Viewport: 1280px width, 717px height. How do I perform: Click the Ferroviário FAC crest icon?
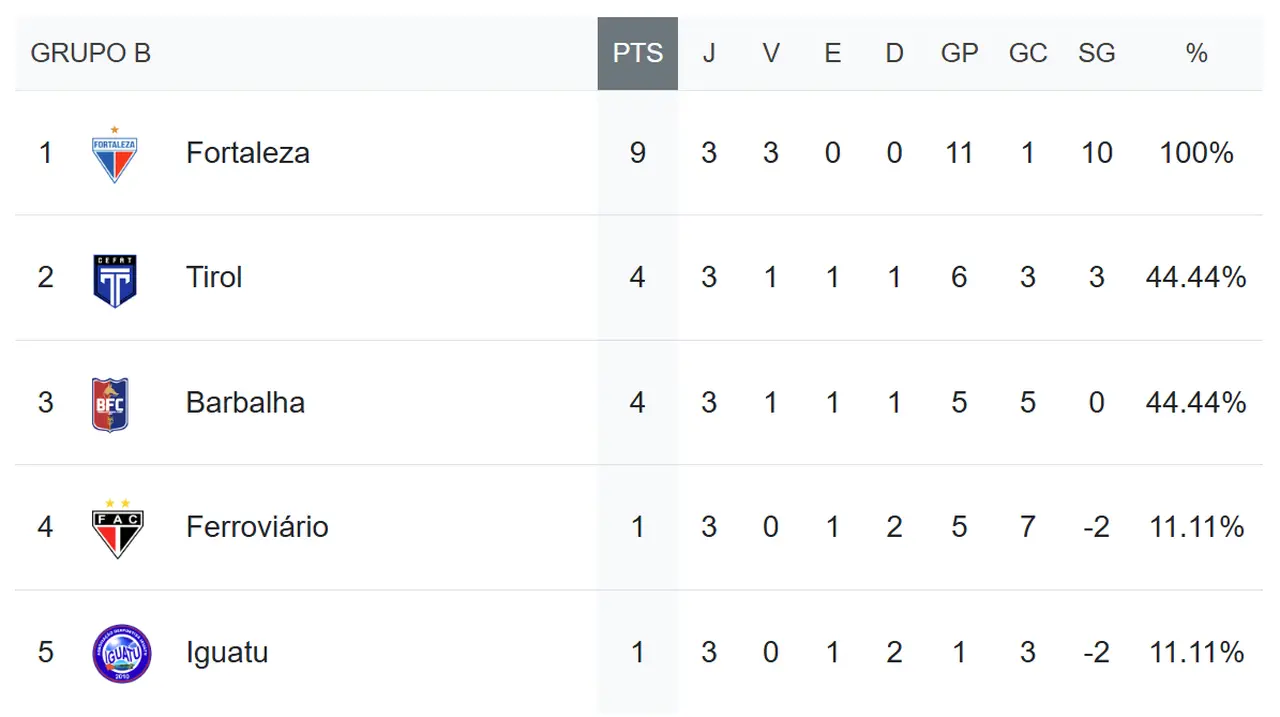[117, 528]
